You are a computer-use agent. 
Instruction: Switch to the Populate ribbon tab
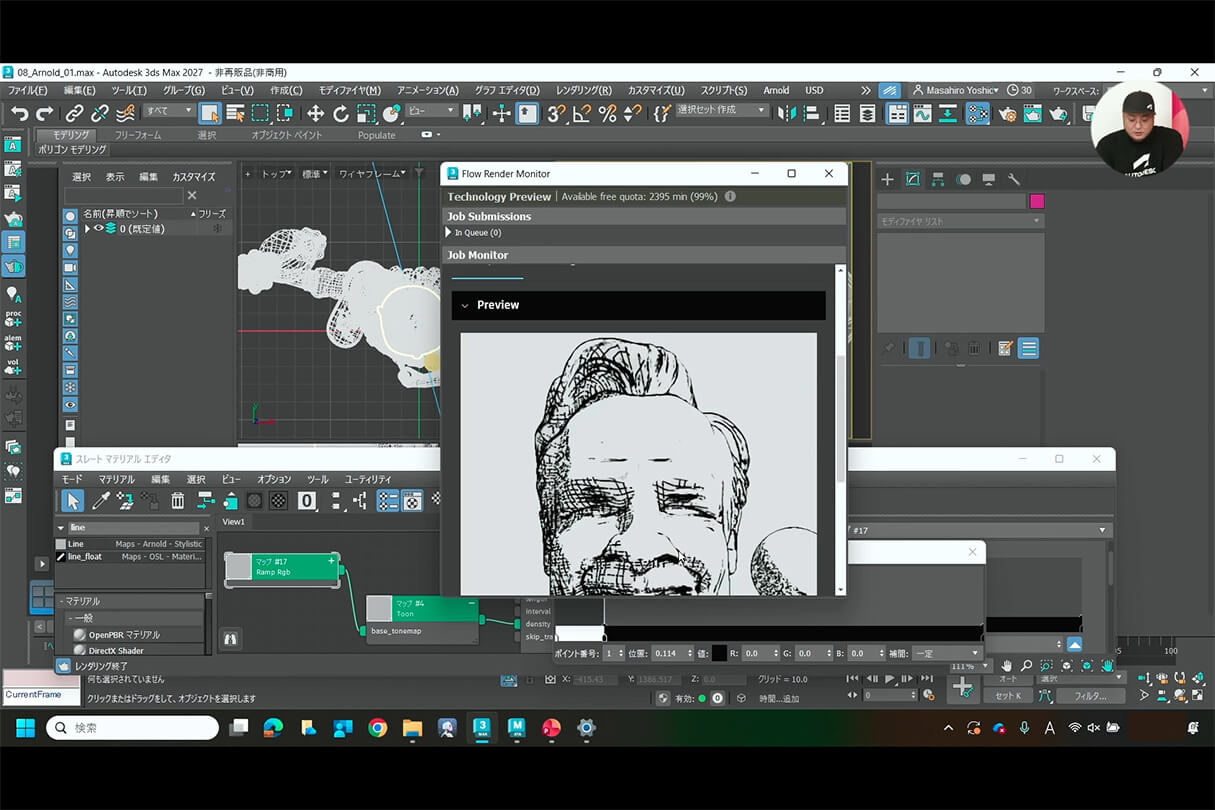pos(376,135)
